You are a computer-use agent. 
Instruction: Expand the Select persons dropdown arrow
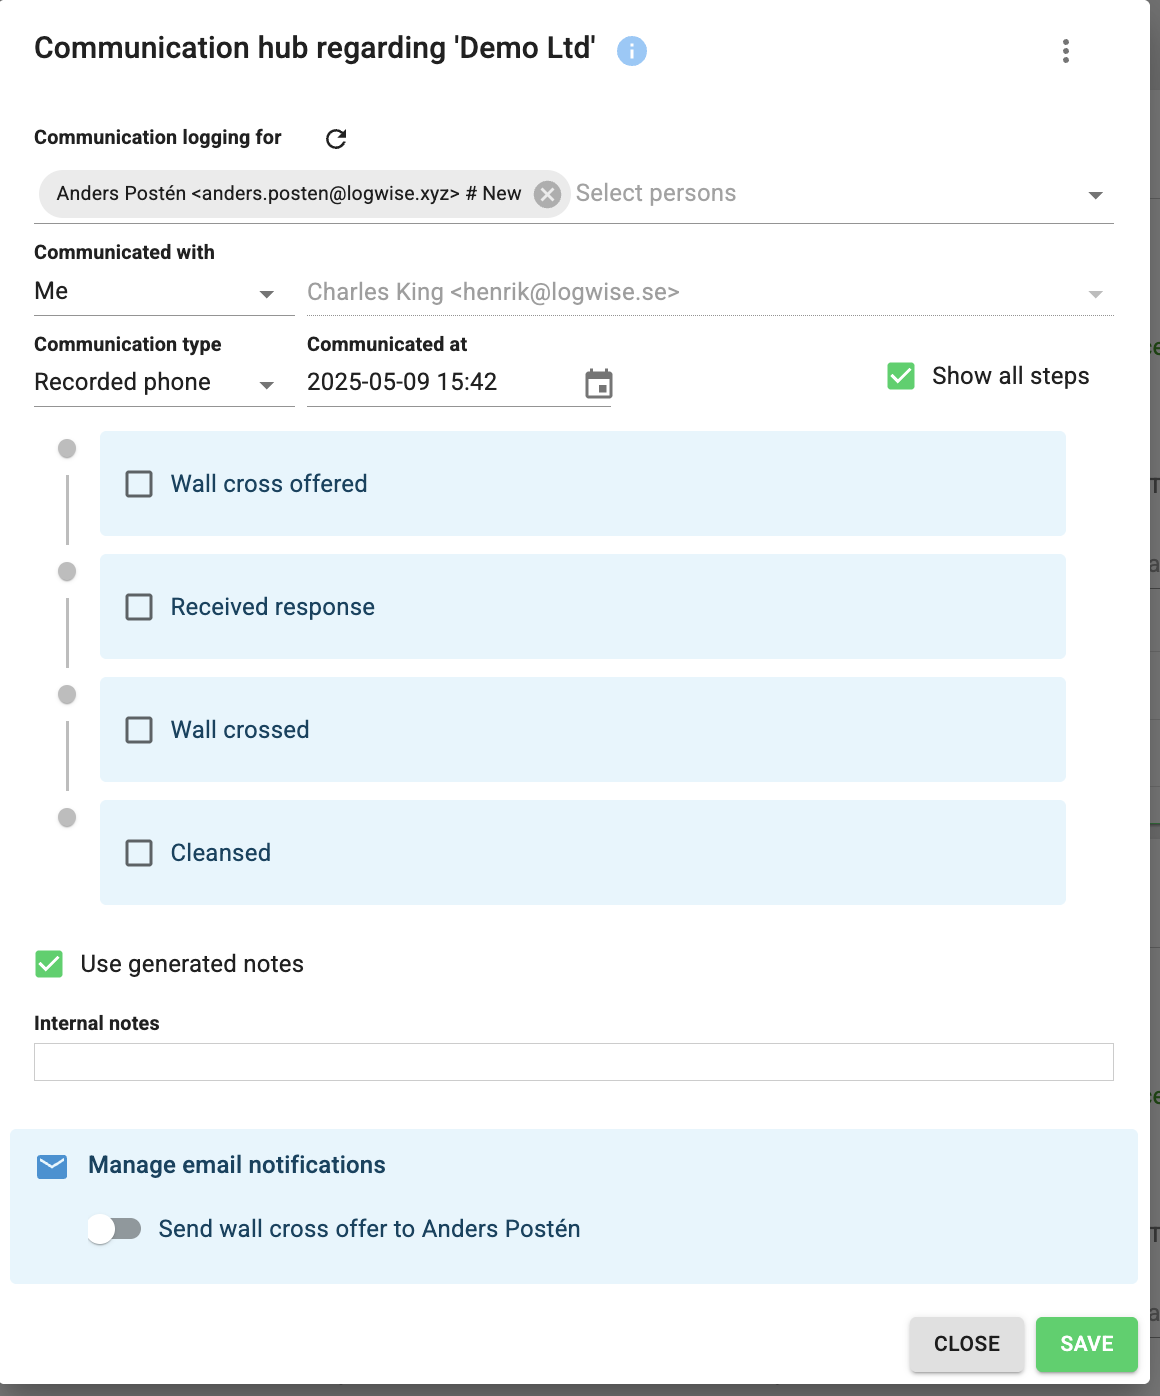[1096, 195]
